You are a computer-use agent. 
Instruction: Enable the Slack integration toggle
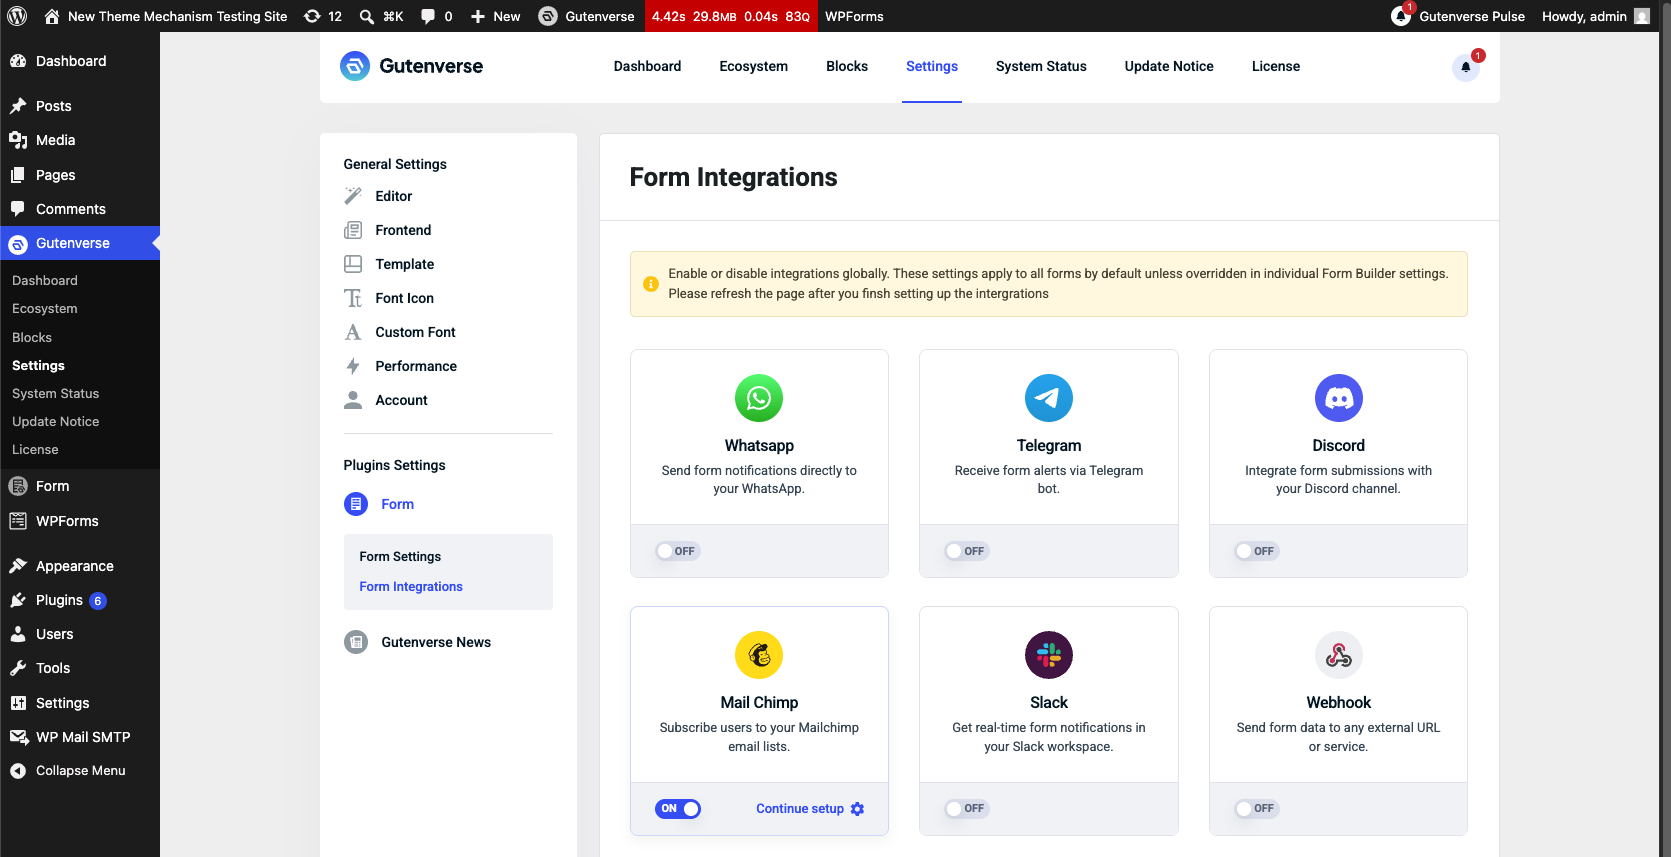(x=967, y=808)
